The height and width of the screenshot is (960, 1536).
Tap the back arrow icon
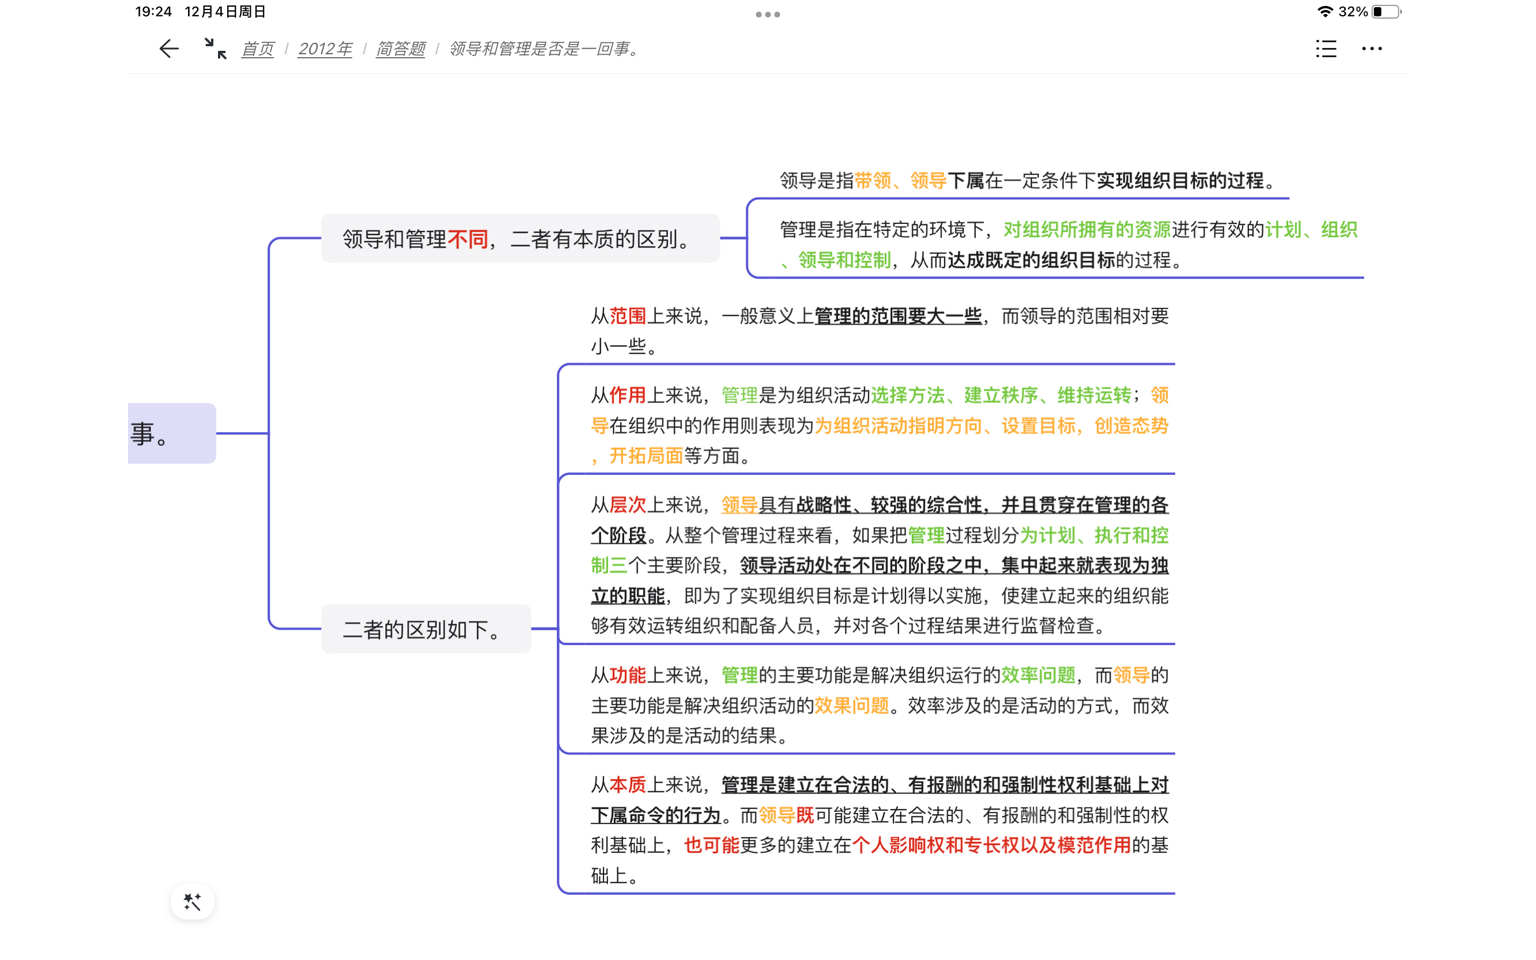(168, 49)
